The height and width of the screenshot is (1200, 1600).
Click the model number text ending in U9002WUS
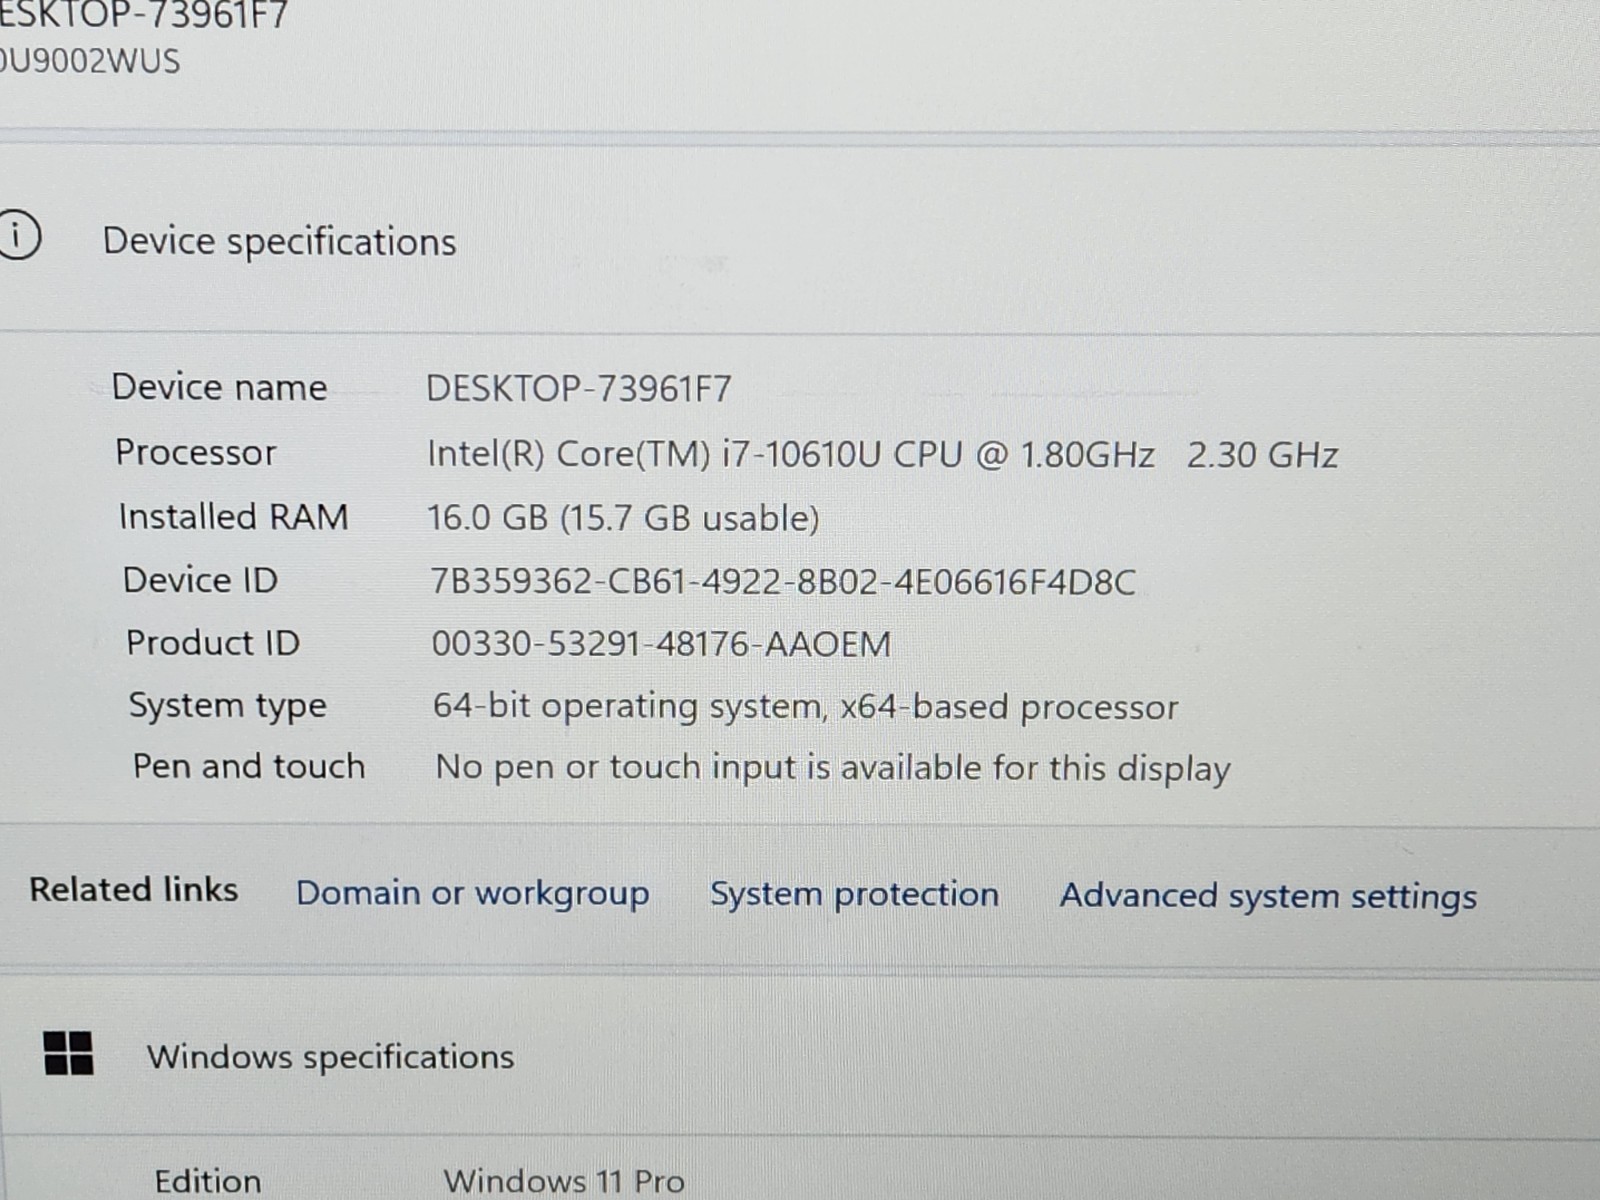tap(90, 61)
